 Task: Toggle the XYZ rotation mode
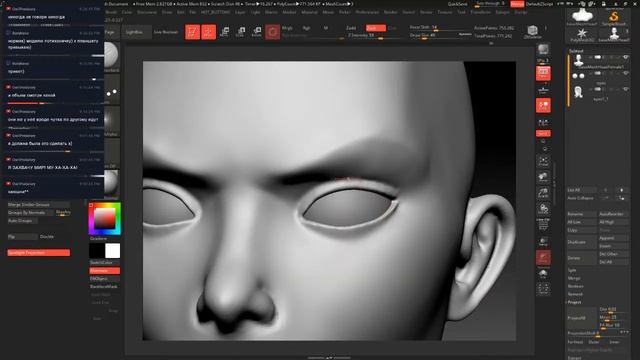pyautogui.click(x=543, y=133)
